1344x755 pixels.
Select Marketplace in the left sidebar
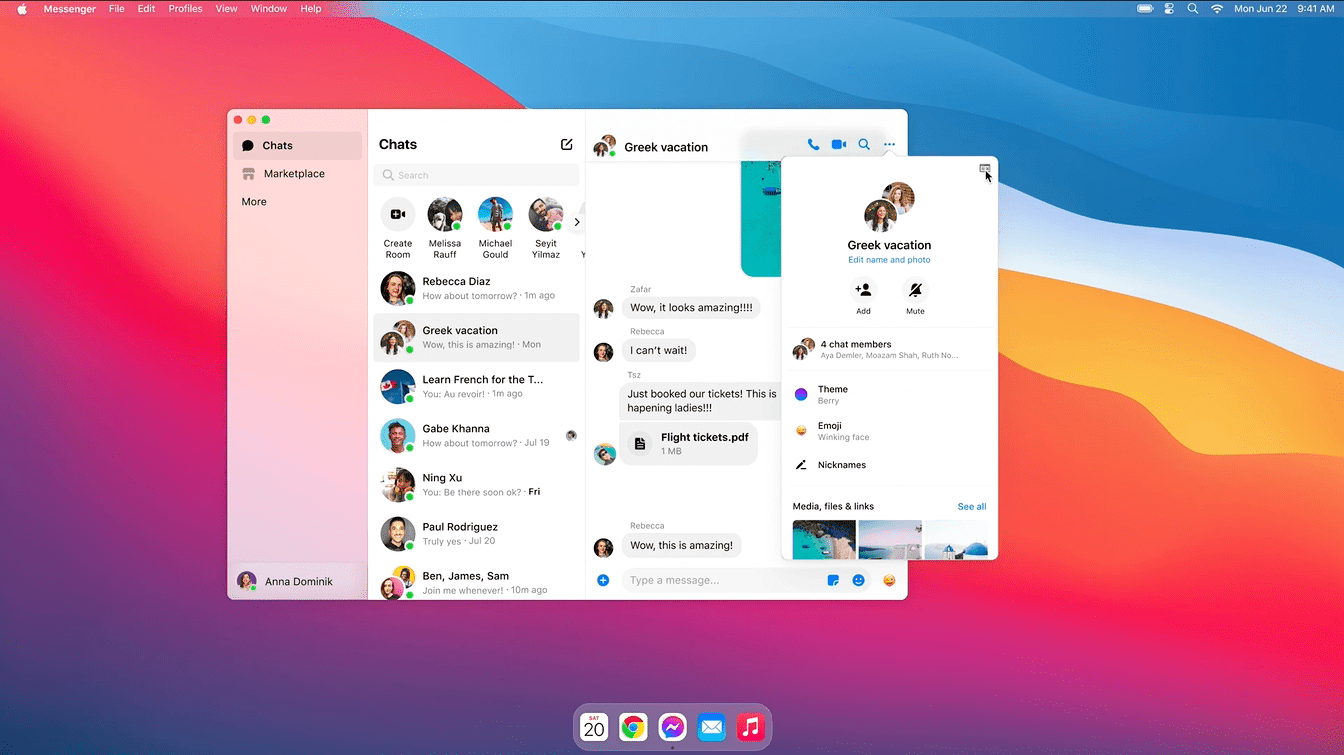pos(294,174)
